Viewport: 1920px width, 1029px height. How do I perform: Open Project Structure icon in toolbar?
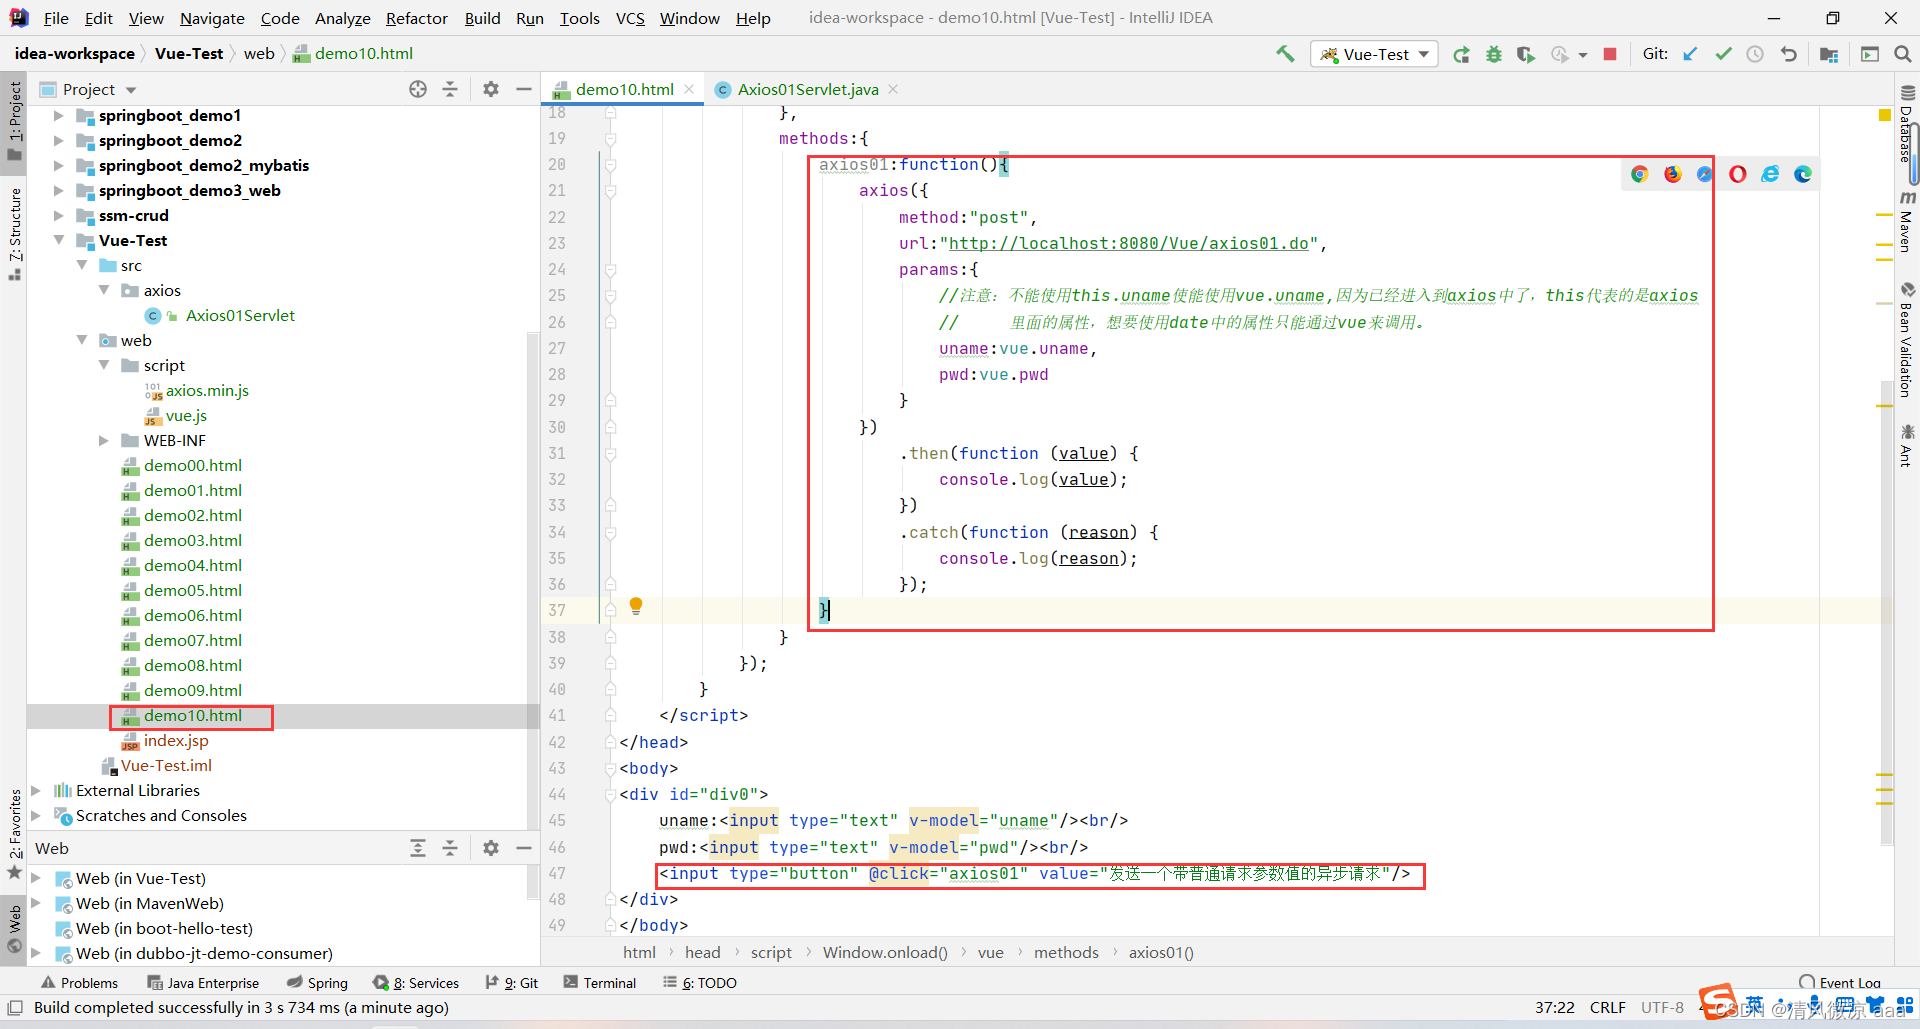click(1829, 54)
